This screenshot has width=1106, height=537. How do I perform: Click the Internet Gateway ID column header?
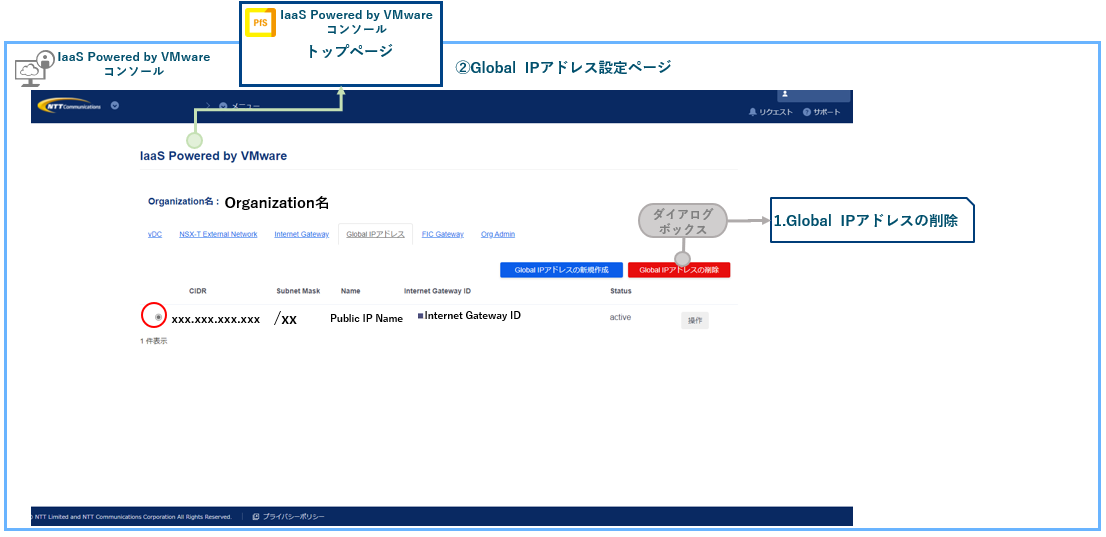coord(437,291)
